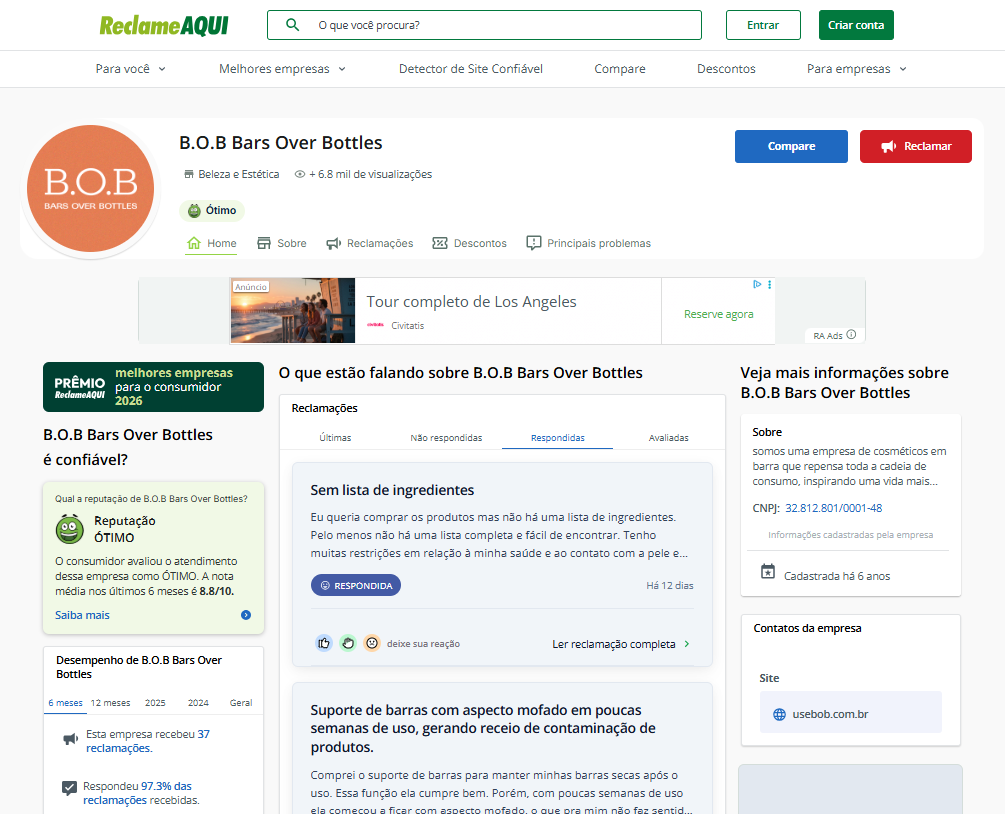This screenshot has width=1005, height=814.
Task: Select the 6 meses performance tab
Action: coord(65,703)
